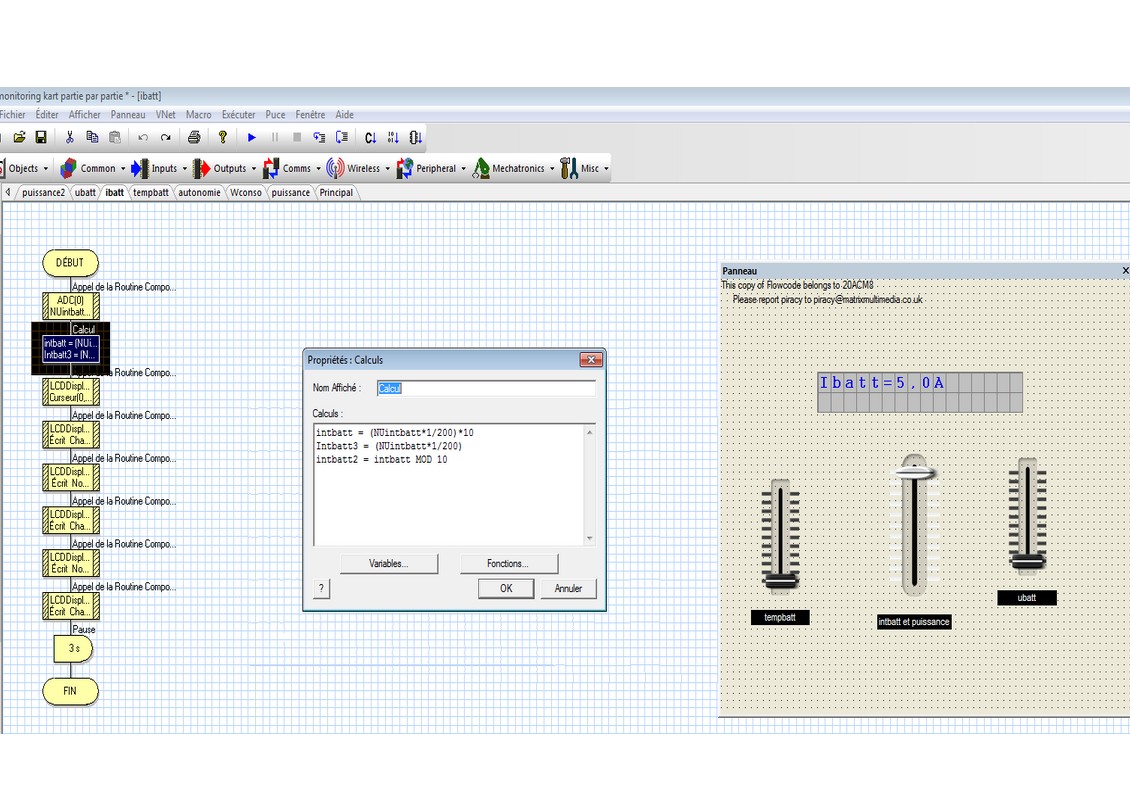This screenshot has height=787, width=1130.
Task: Click the Mechatronics robot arm icon
Action: (481, 169)
